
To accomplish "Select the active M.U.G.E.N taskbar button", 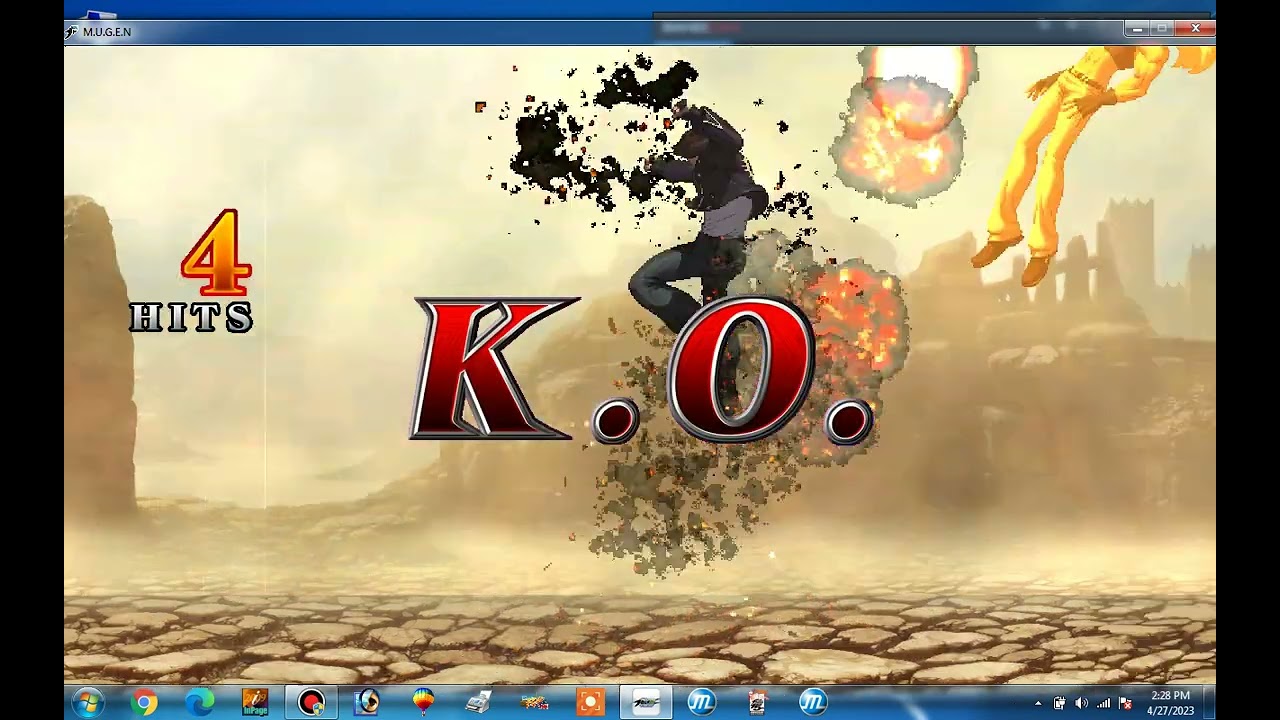I will (646, 703).
